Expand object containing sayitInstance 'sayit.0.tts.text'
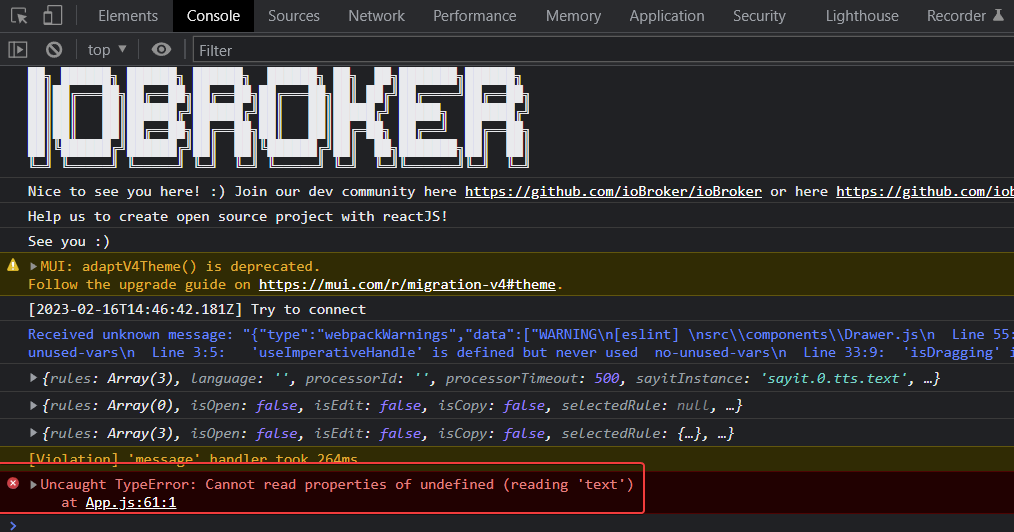Image resolution: width=1014 pixels, height=532 pixels. 33,378
